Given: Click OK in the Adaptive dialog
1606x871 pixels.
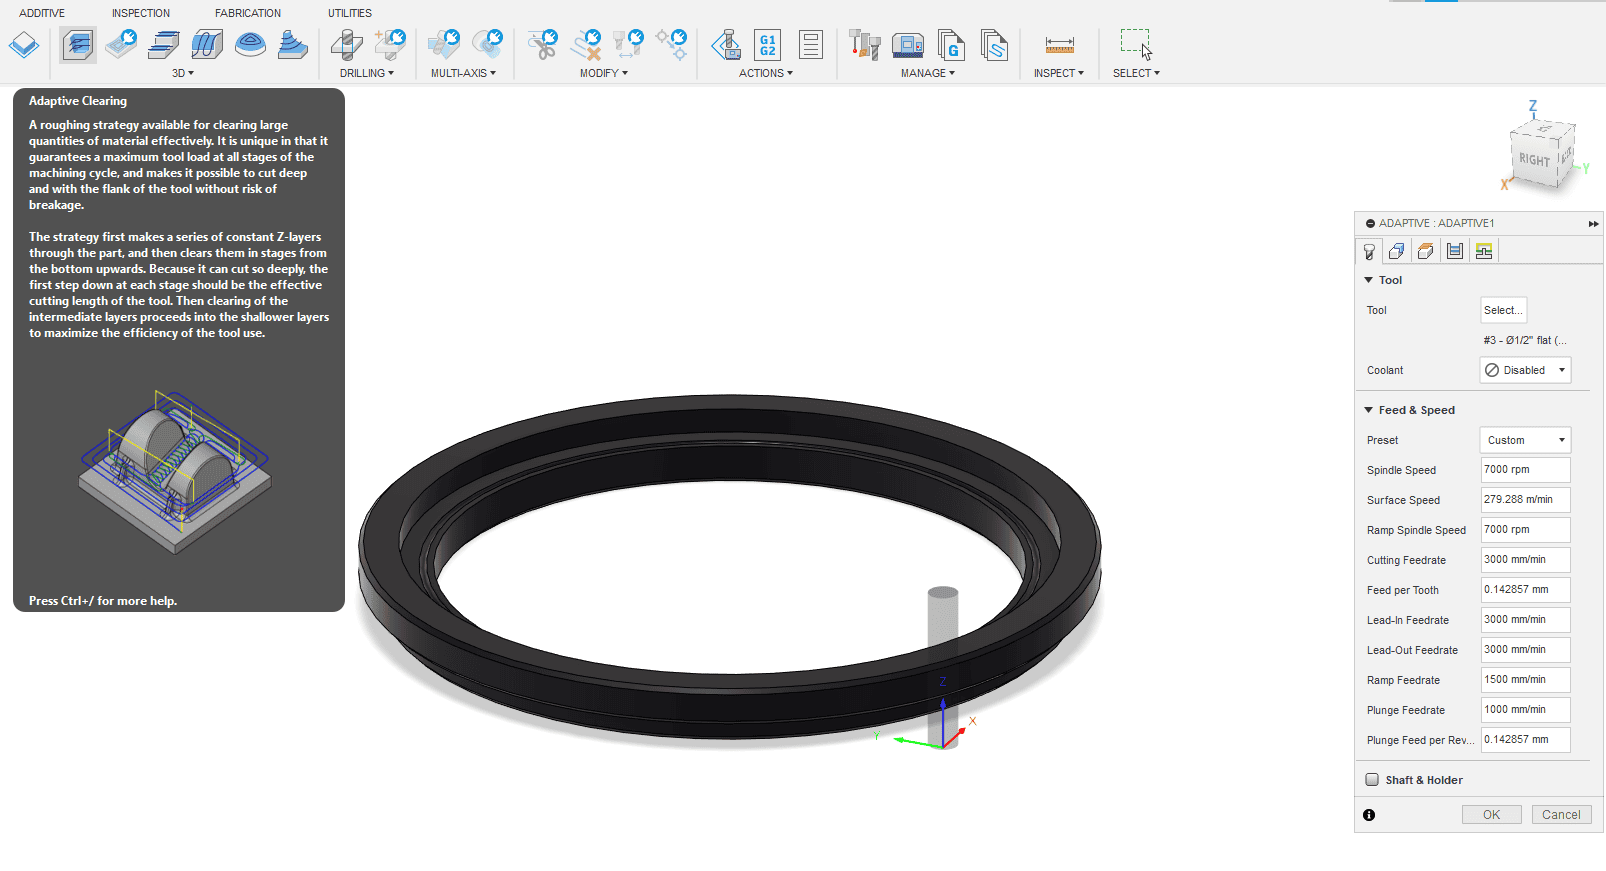Looking at the screenshot, I should click(1491, 815).
